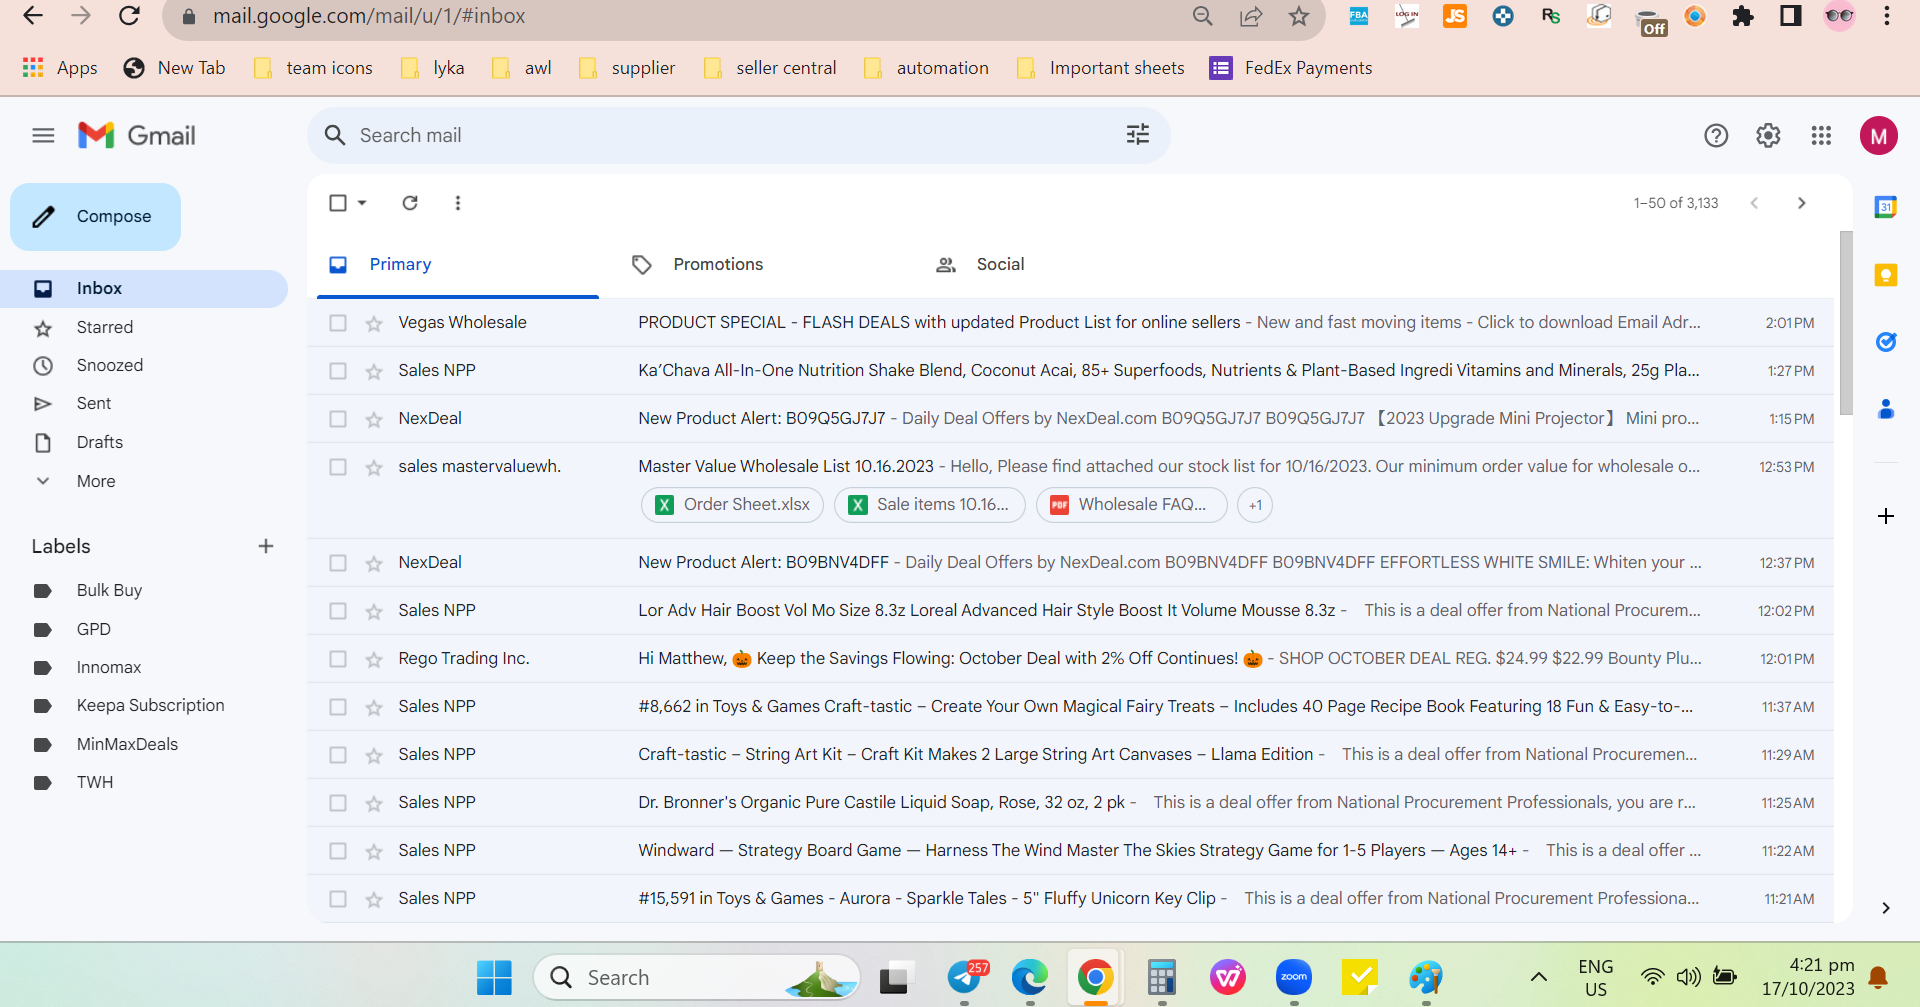Open the Google apps grid
Screen dimensions: 1920x1007
[1821, 135]
